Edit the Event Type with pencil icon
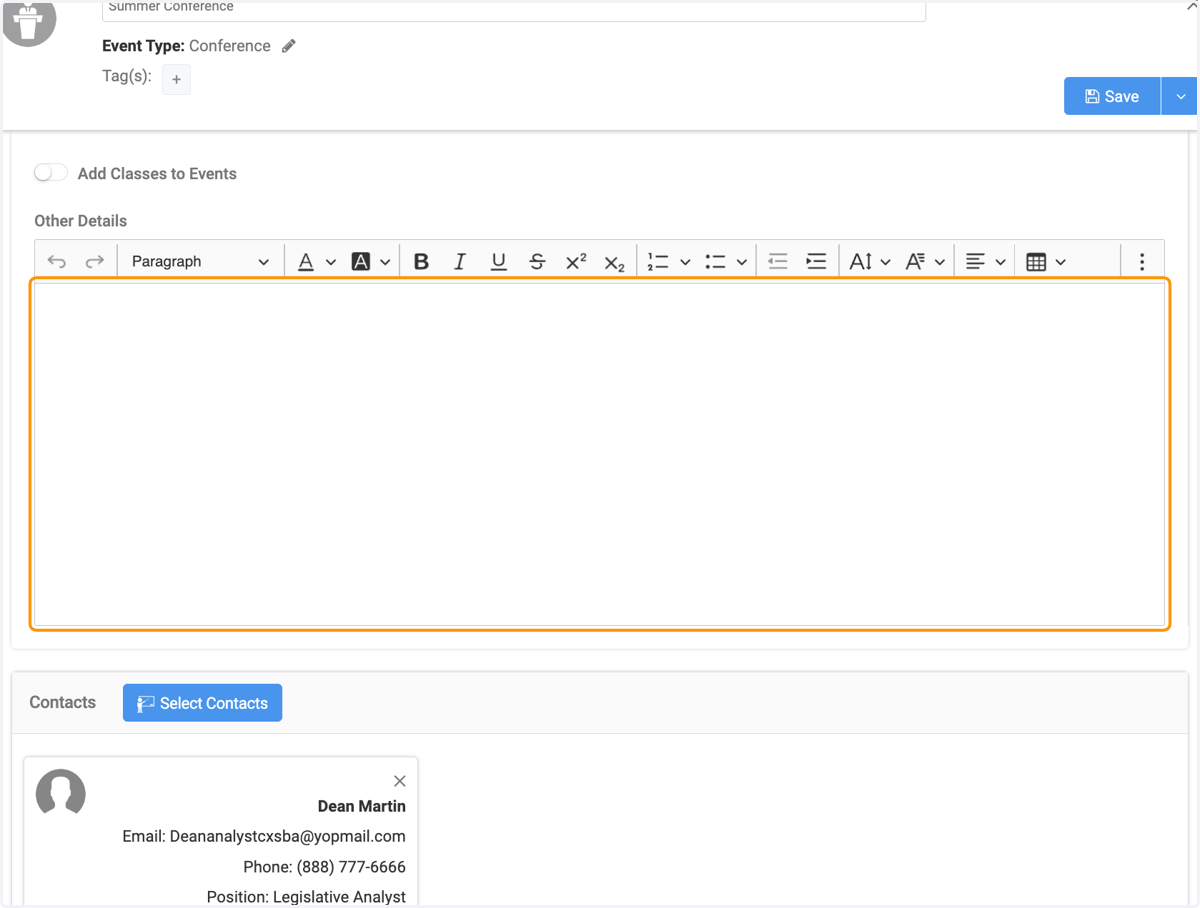The width and height of the screenshot is (1200, 908). tap(289, 46)
